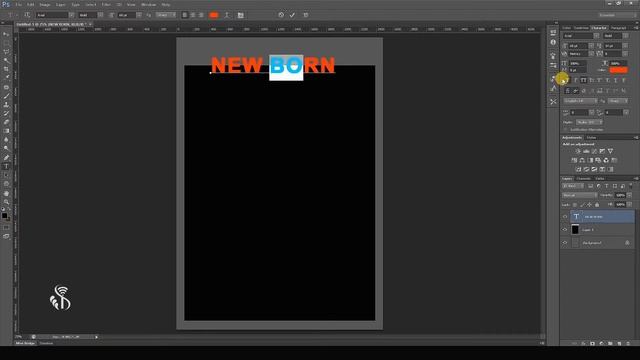
Task: Open the Image menu
Action: coord(44,4)
